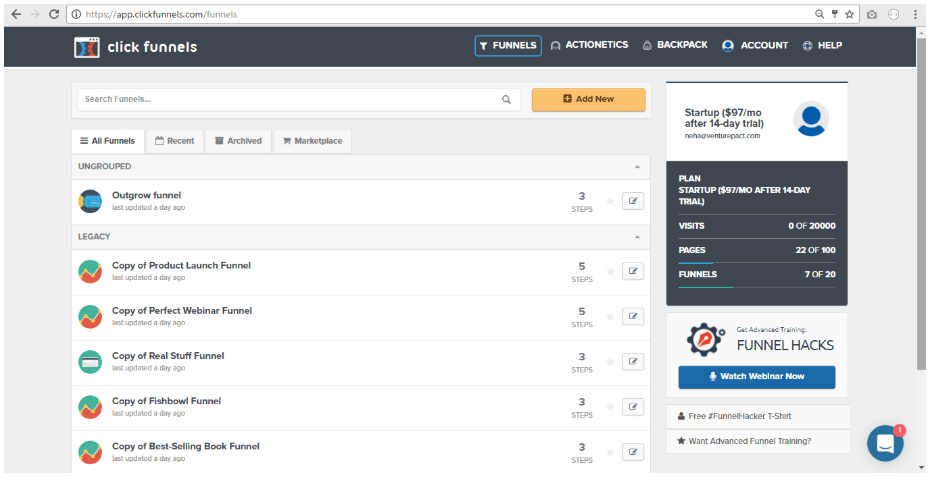Star the Copy of Product Launch Funnel
This screenshot has width=937, height=483.
coord(610,271)
